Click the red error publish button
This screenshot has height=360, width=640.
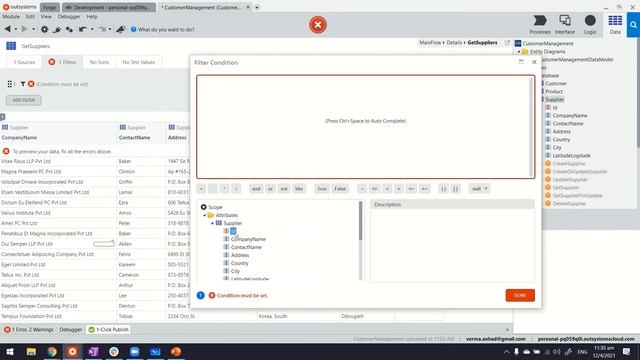point(318,25)
